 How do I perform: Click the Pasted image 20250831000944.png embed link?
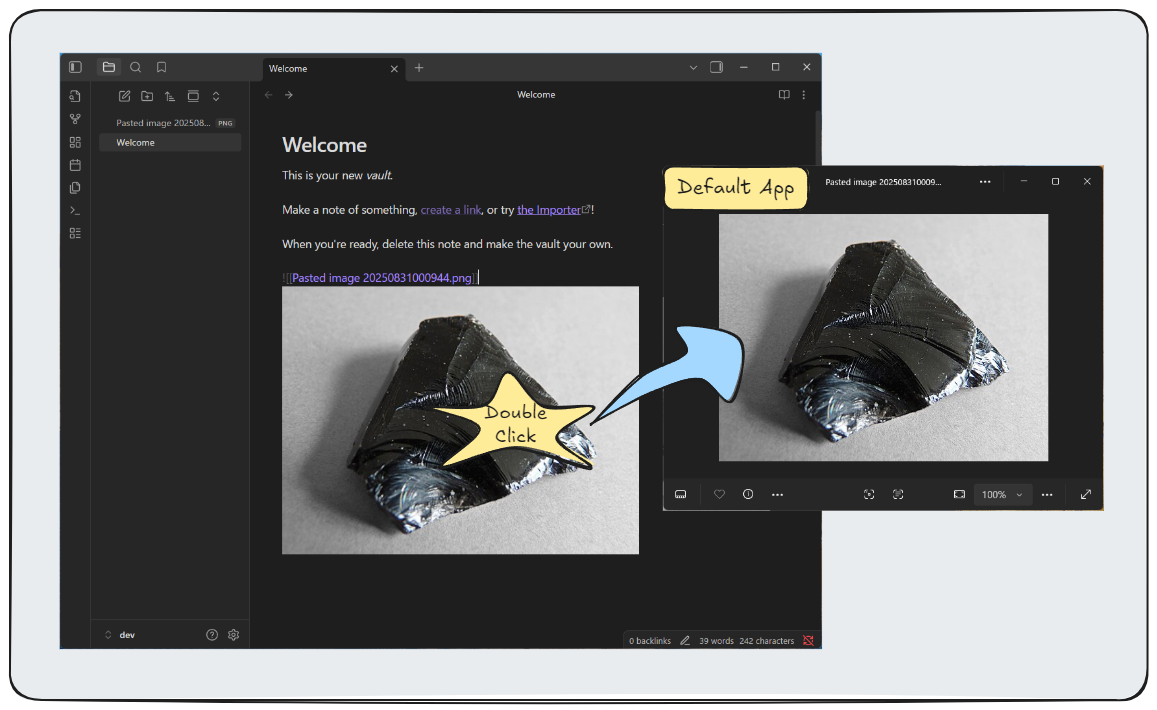pyautogui.click(x=382, y=278)
